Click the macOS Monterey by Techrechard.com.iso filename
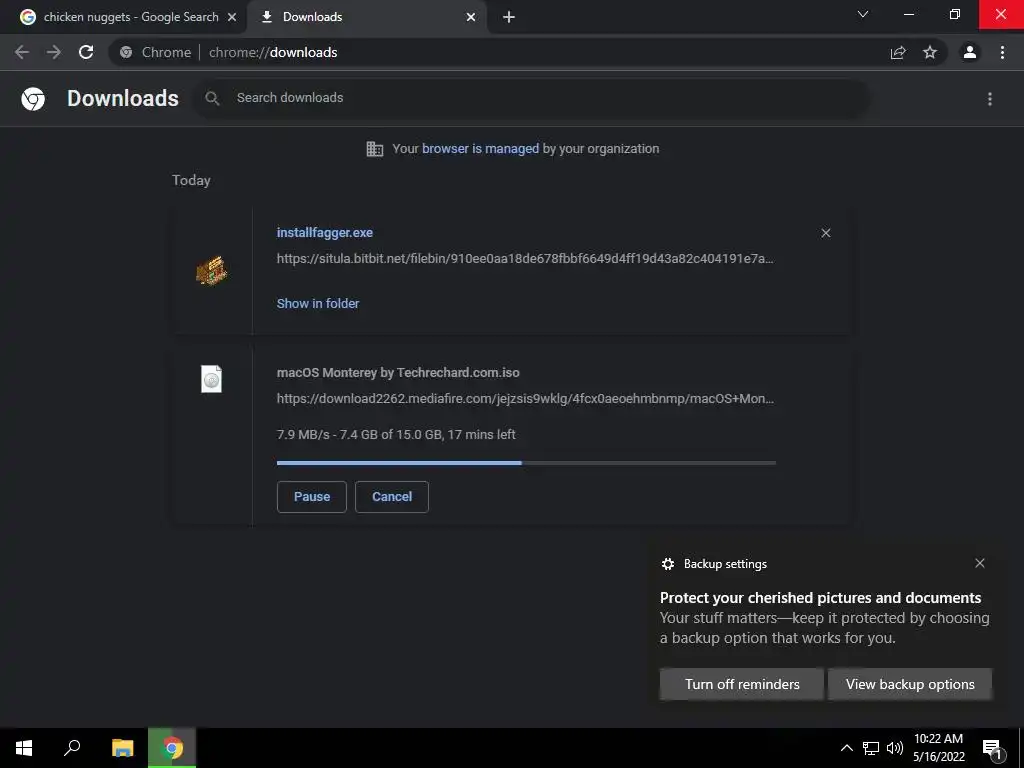Image resolution: width=1024 pixels, height=768 pixels. click(398, 373)
